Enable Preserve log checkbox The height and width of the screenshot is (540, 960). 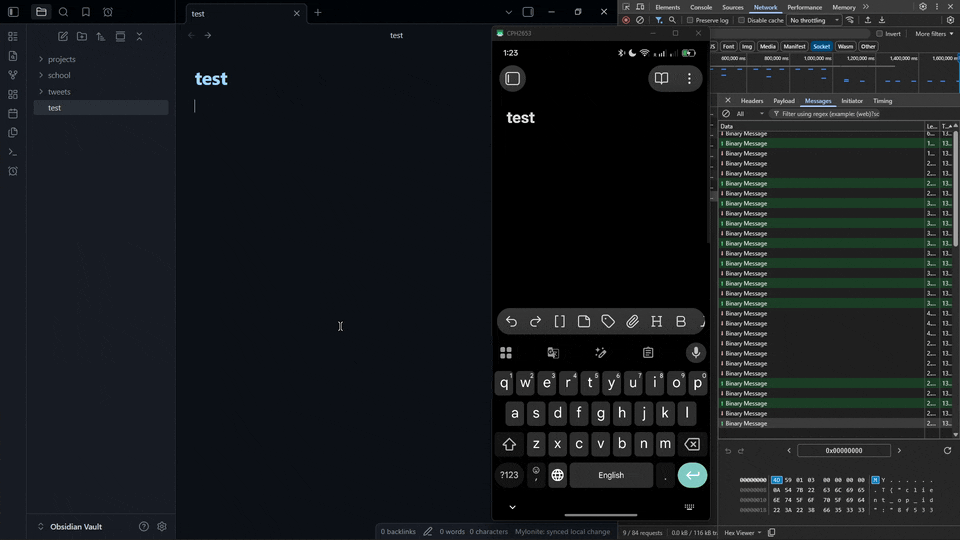[690, 20]
